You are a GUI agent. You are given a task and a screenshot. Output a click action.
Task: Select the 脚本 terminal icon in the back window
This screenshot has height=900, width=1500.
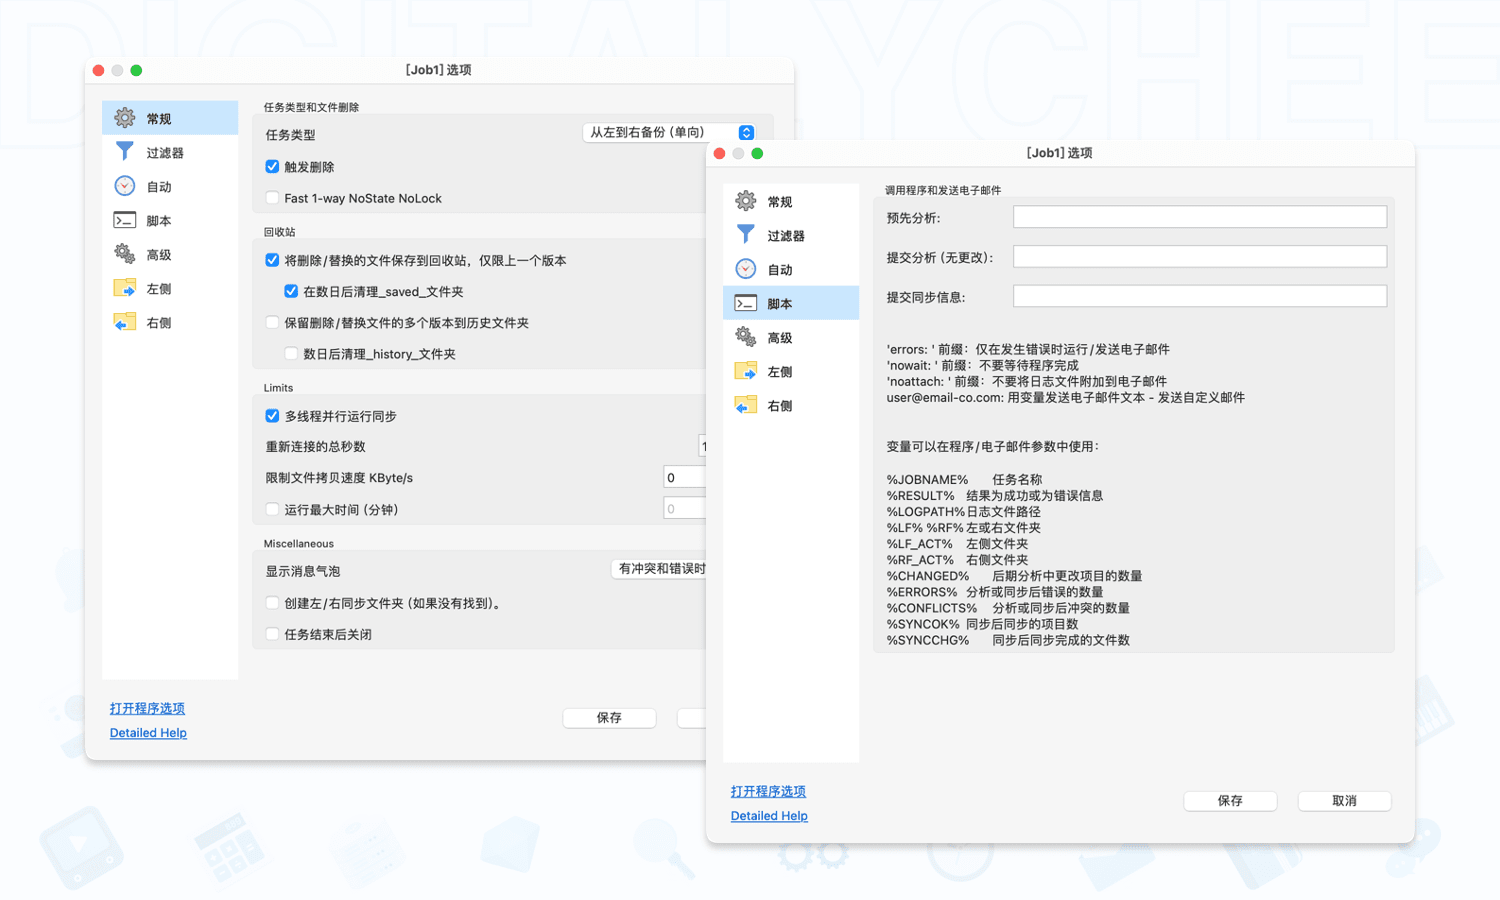pos(125,221)
